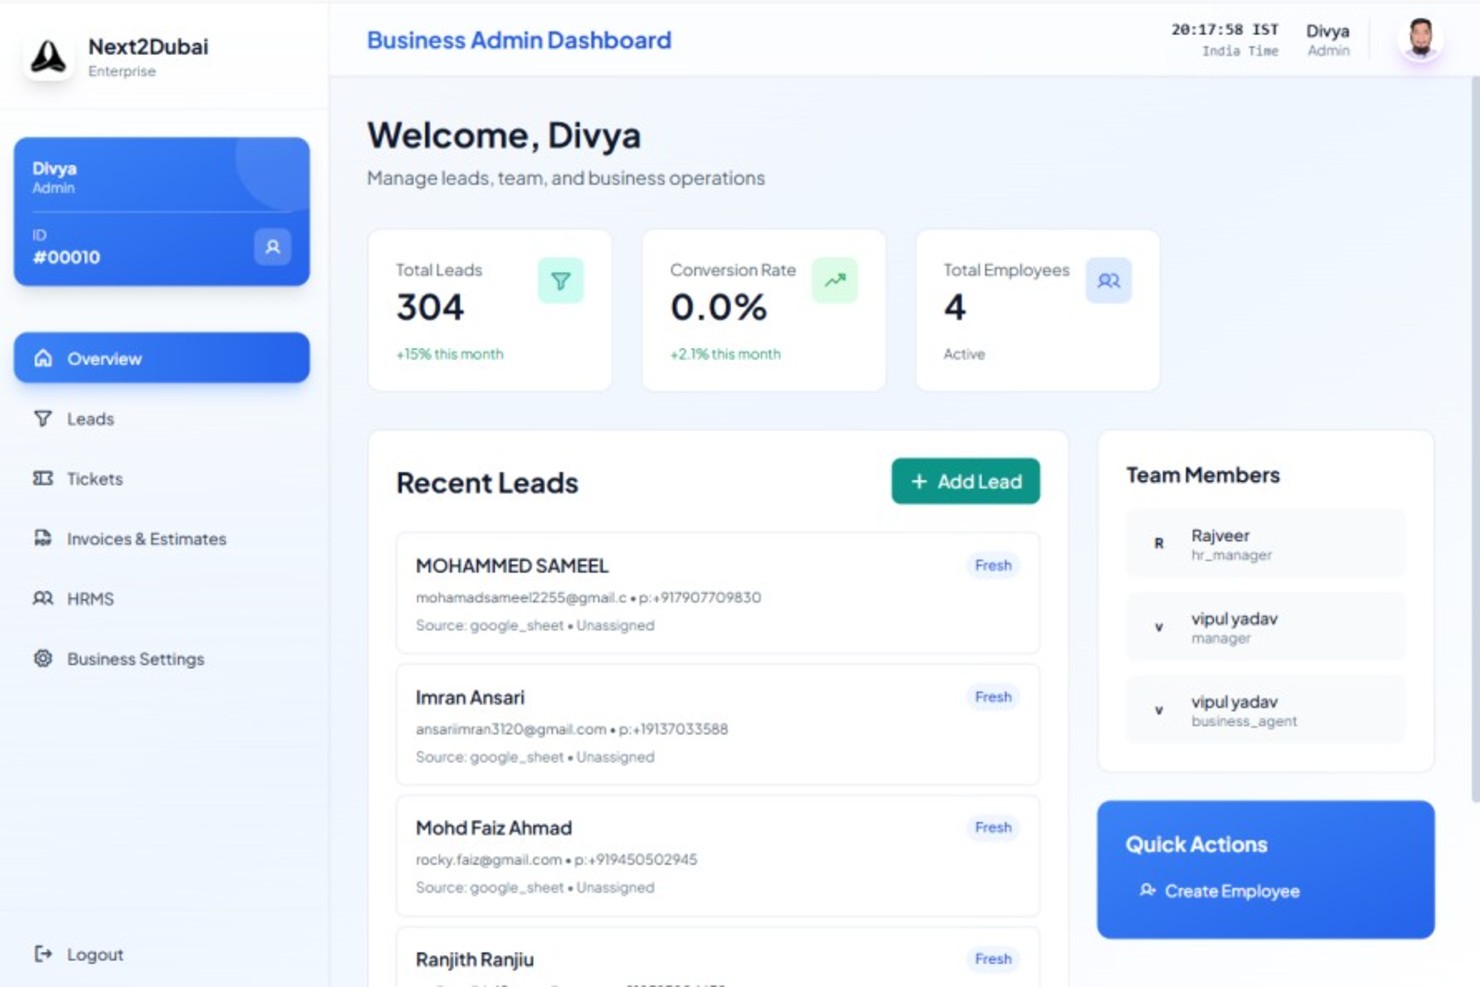Click the V avatar for vipul yadav manager
Viewport: 1480px width, 987px height.
click(1159, 627)
